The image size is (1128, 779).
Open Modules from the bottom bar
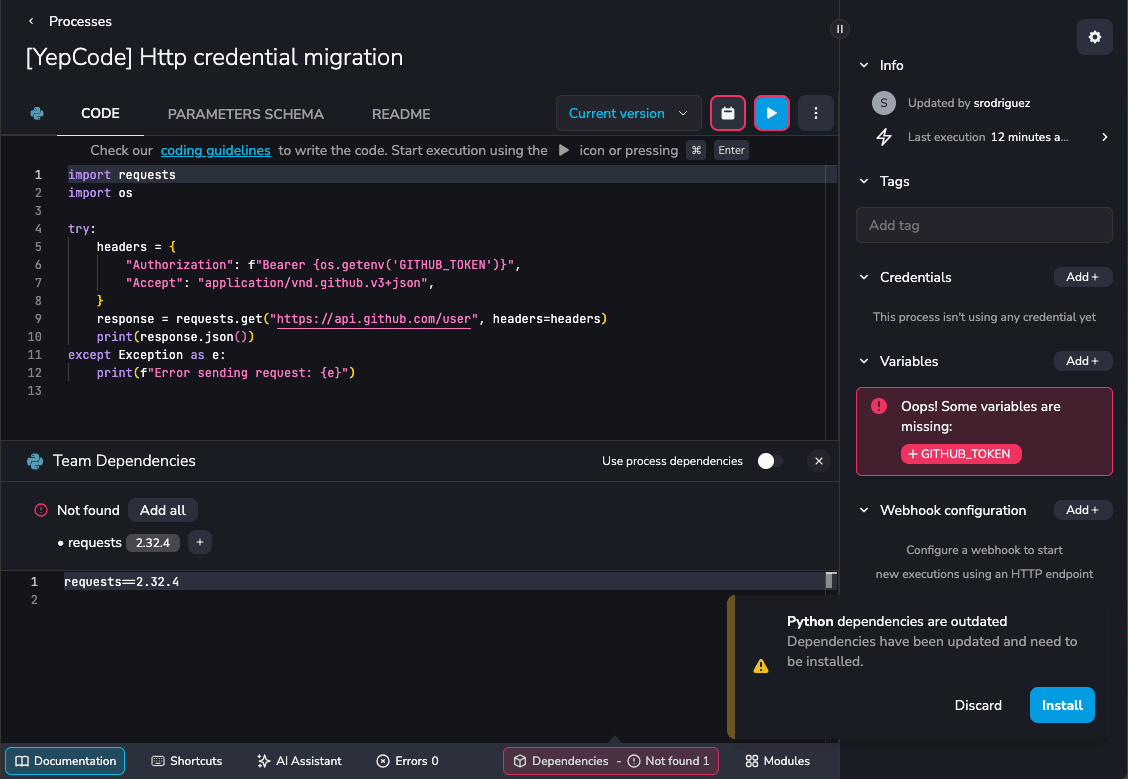coord(777,761)
